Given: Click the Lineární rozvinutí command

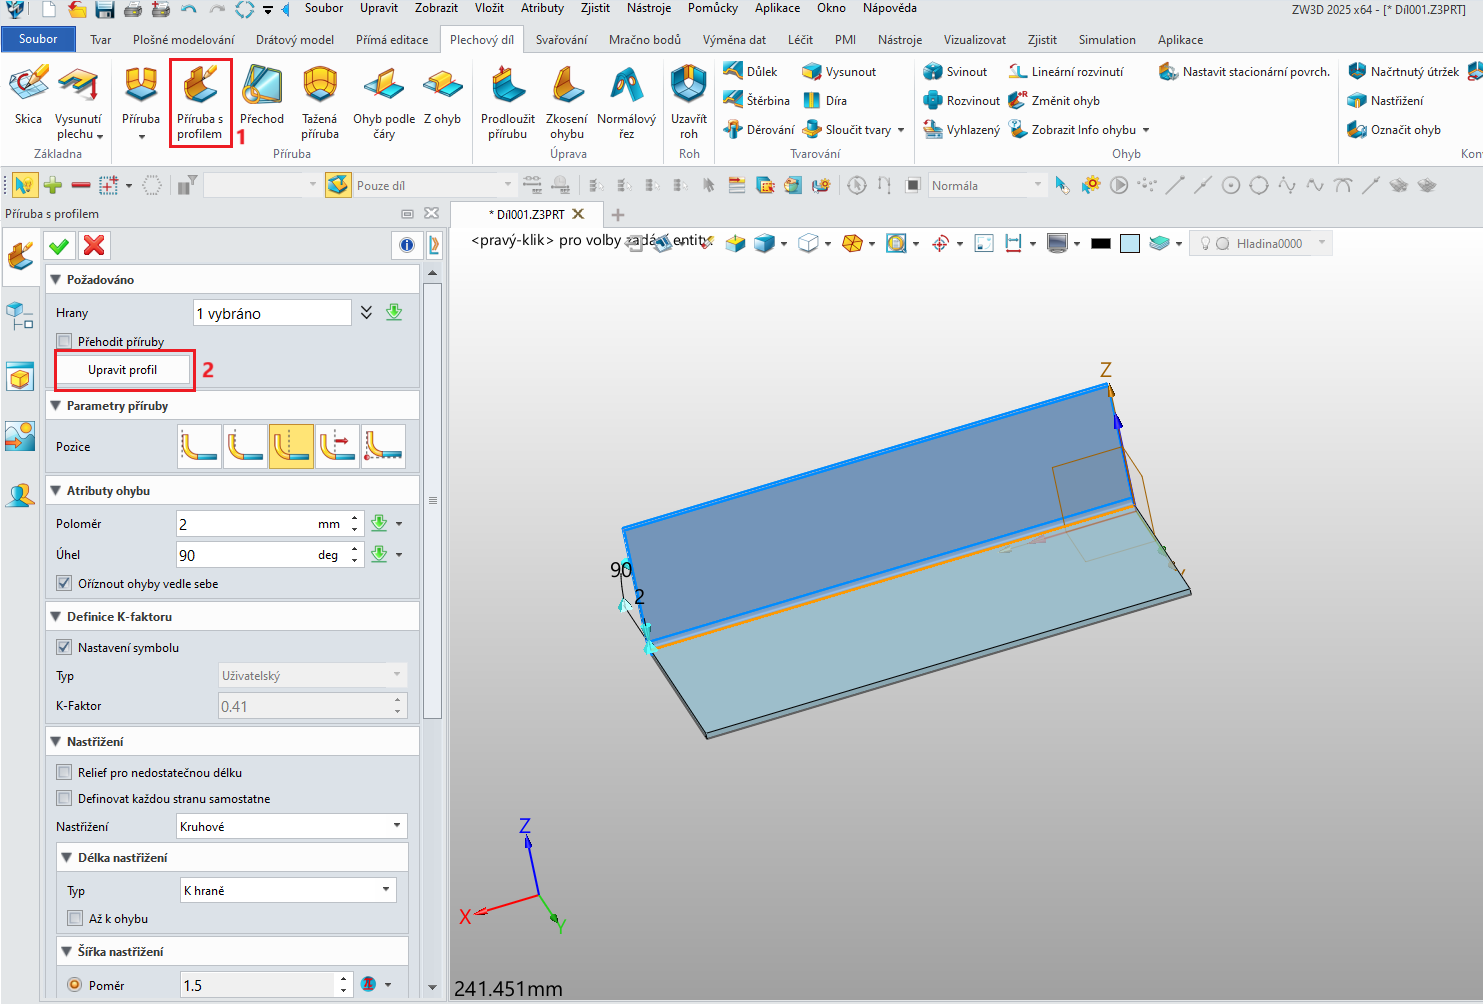Looking at the screenshot, I should tap(1066, 71).
